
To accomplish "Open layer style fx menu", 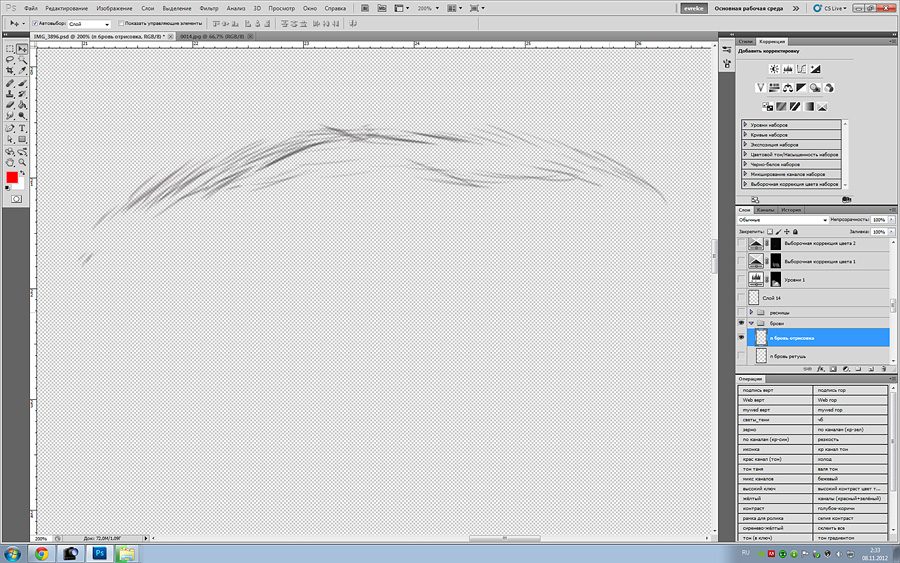I will click(x=821, y=369).
